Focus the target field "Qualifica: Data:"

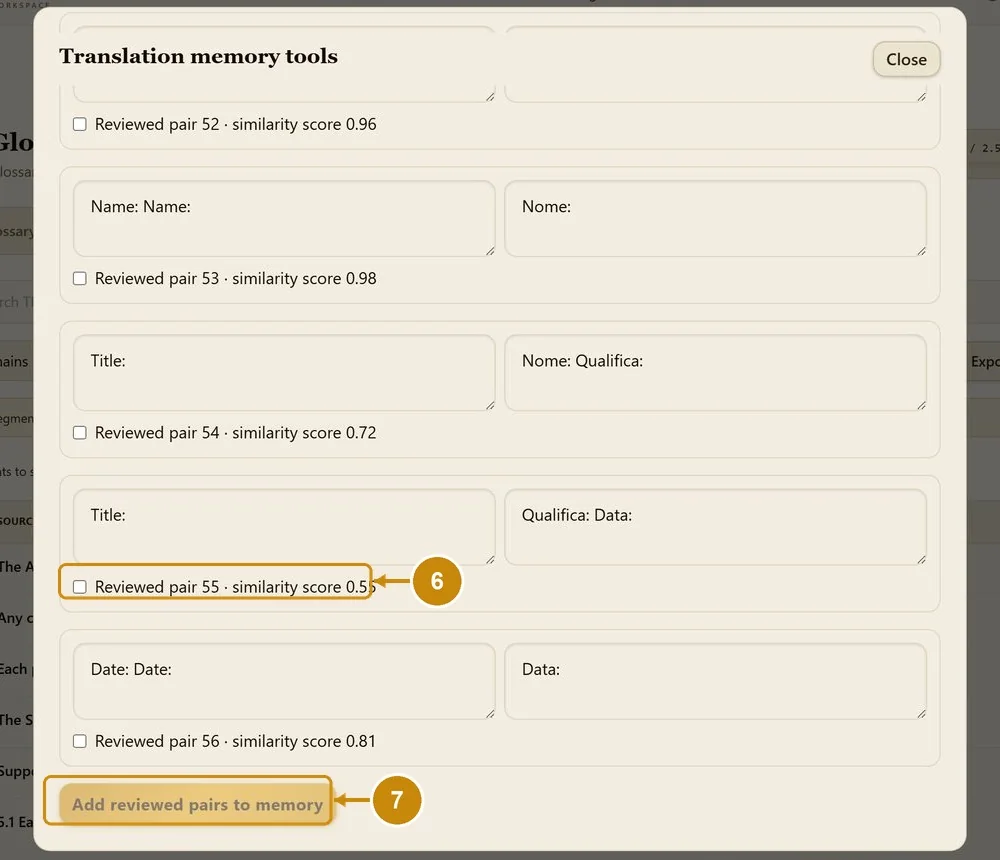click(x=716, y=528)
